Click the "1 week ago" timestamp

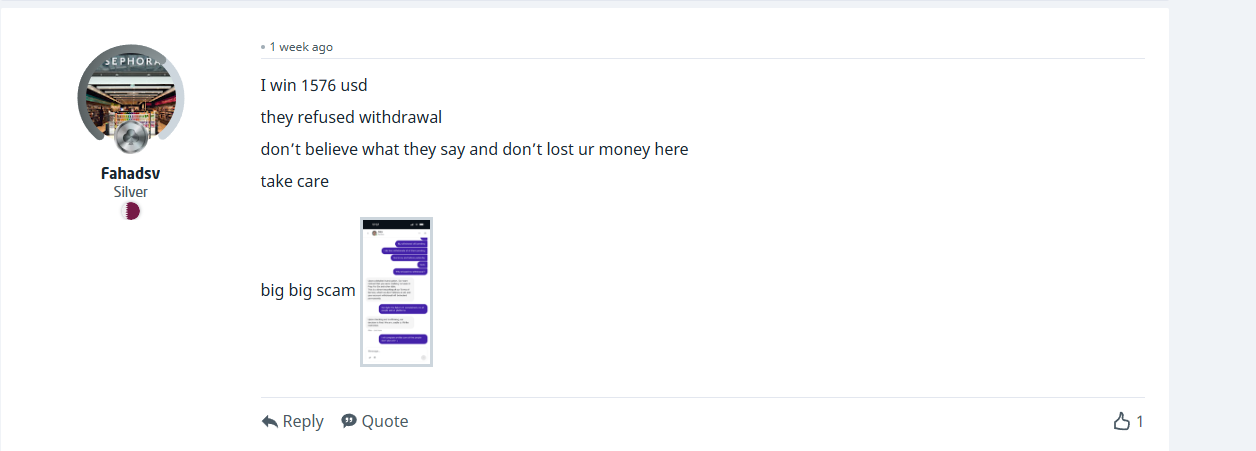click(x=301, y=47)
